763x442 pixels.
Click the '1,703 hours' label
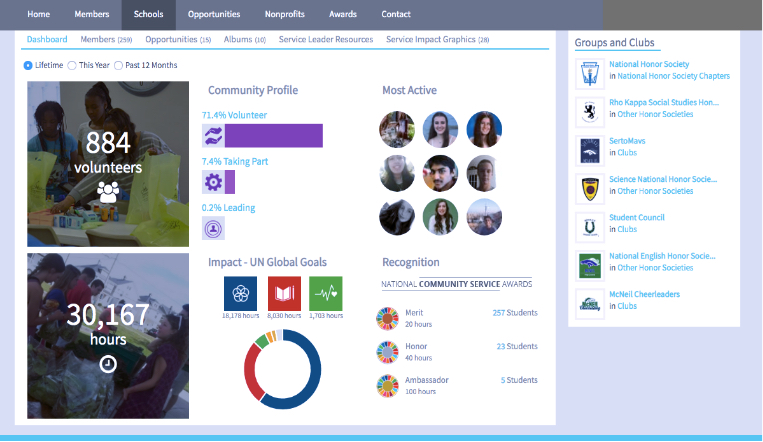pos(326,315)
